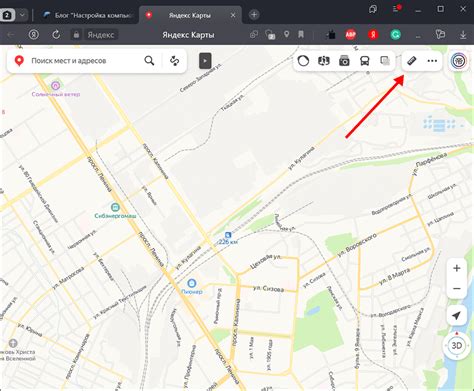Screen dimensions: 474x391
Task: Reload the page
Action: click(56, 34)
